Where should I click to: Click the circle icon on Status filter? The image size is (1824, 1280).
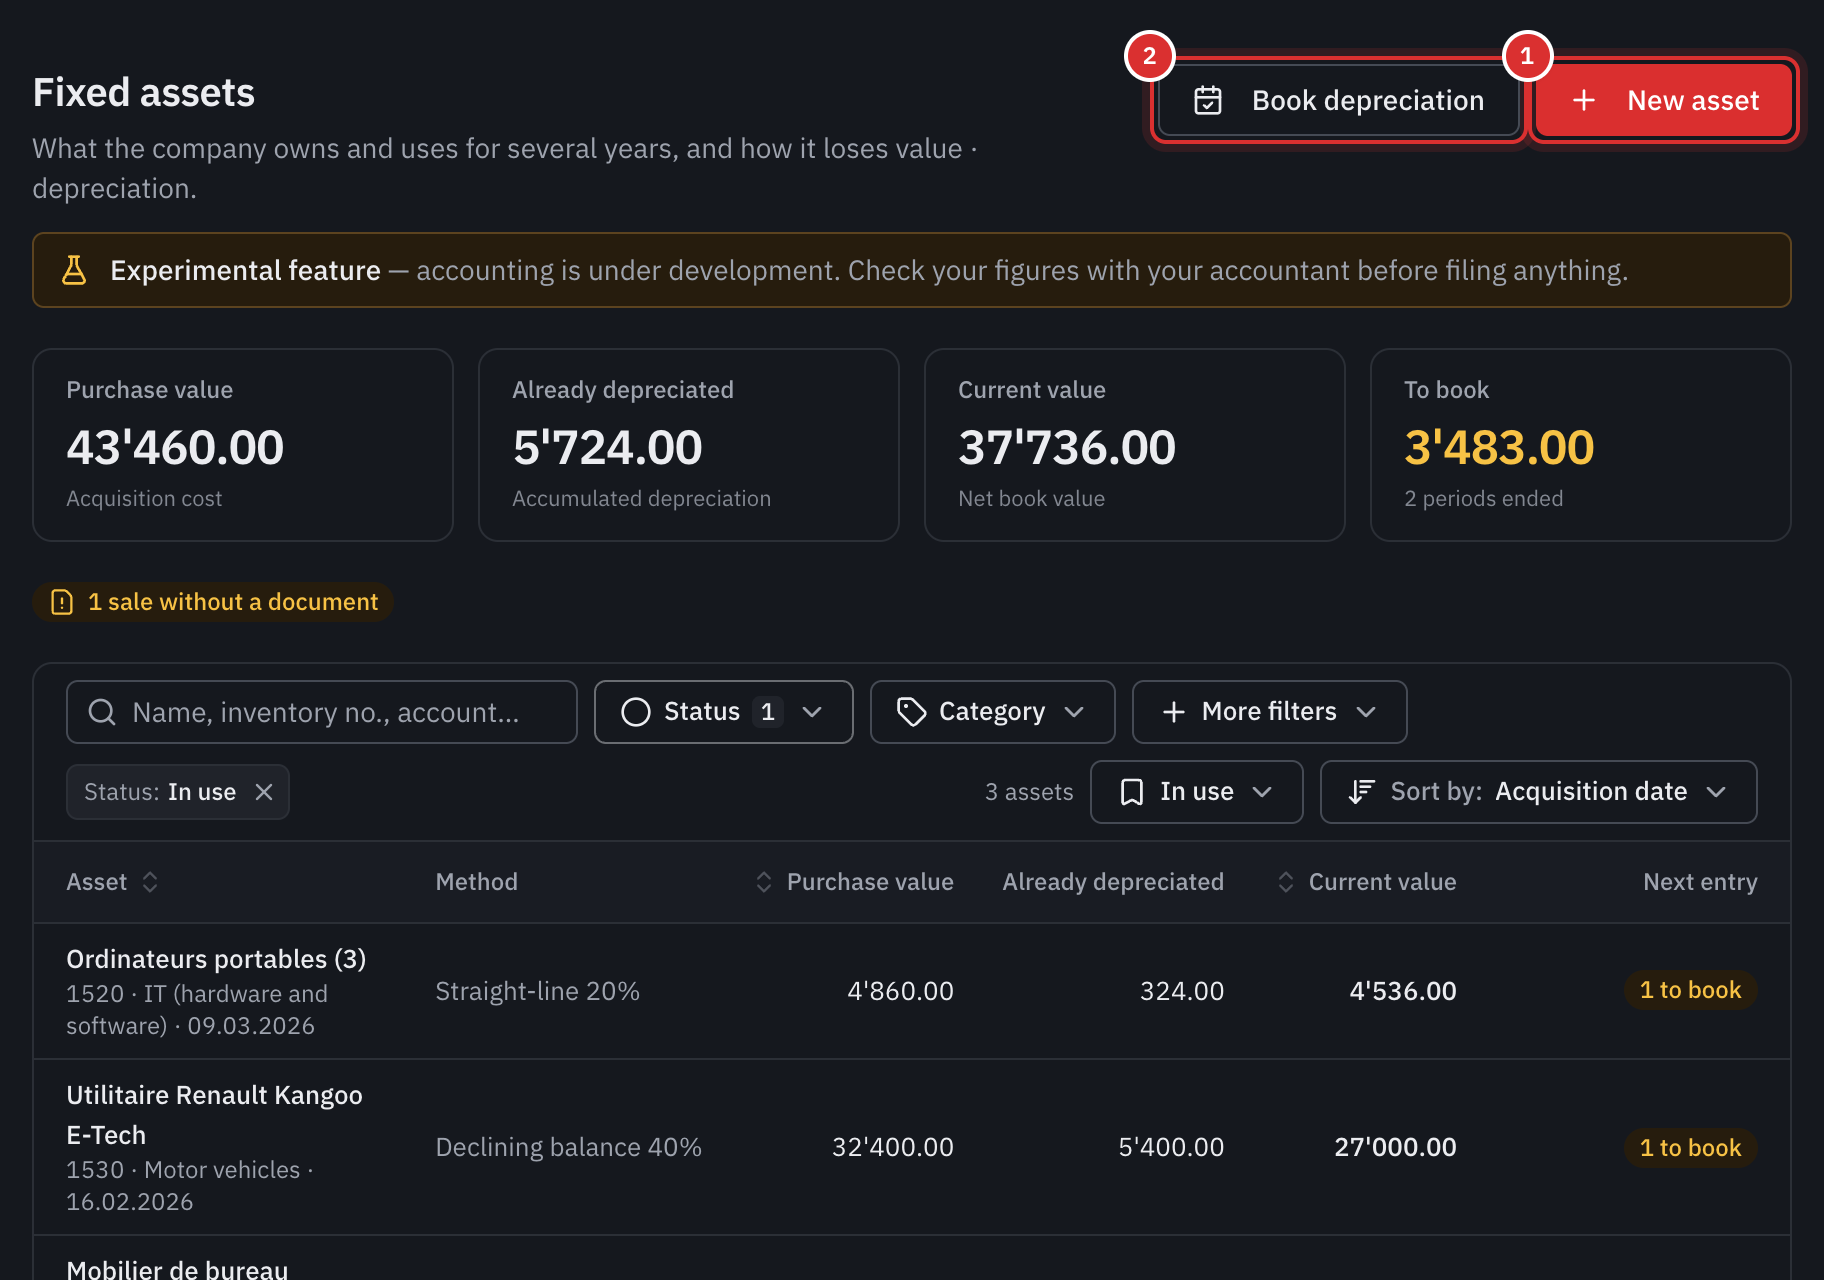(x=636, y=712)
